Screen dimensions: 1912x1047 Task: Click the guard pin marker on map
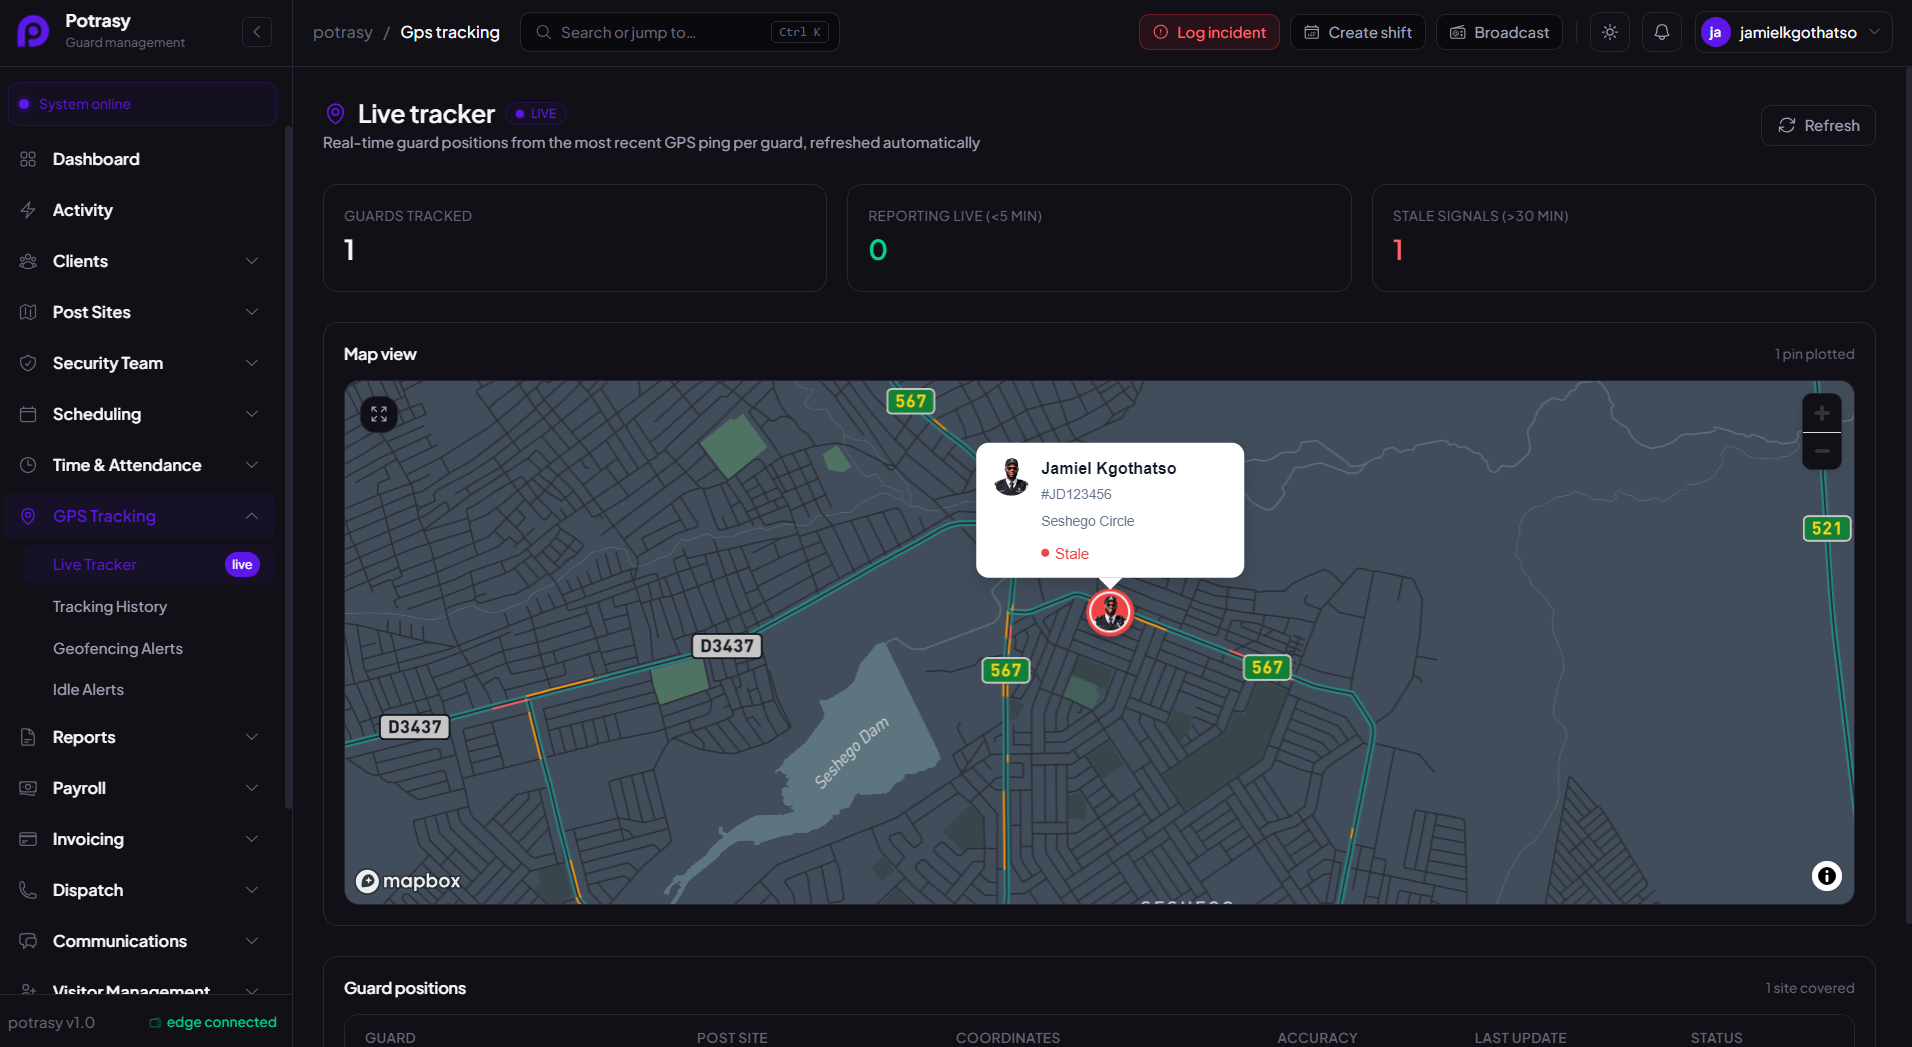(x=1110, y=612)
